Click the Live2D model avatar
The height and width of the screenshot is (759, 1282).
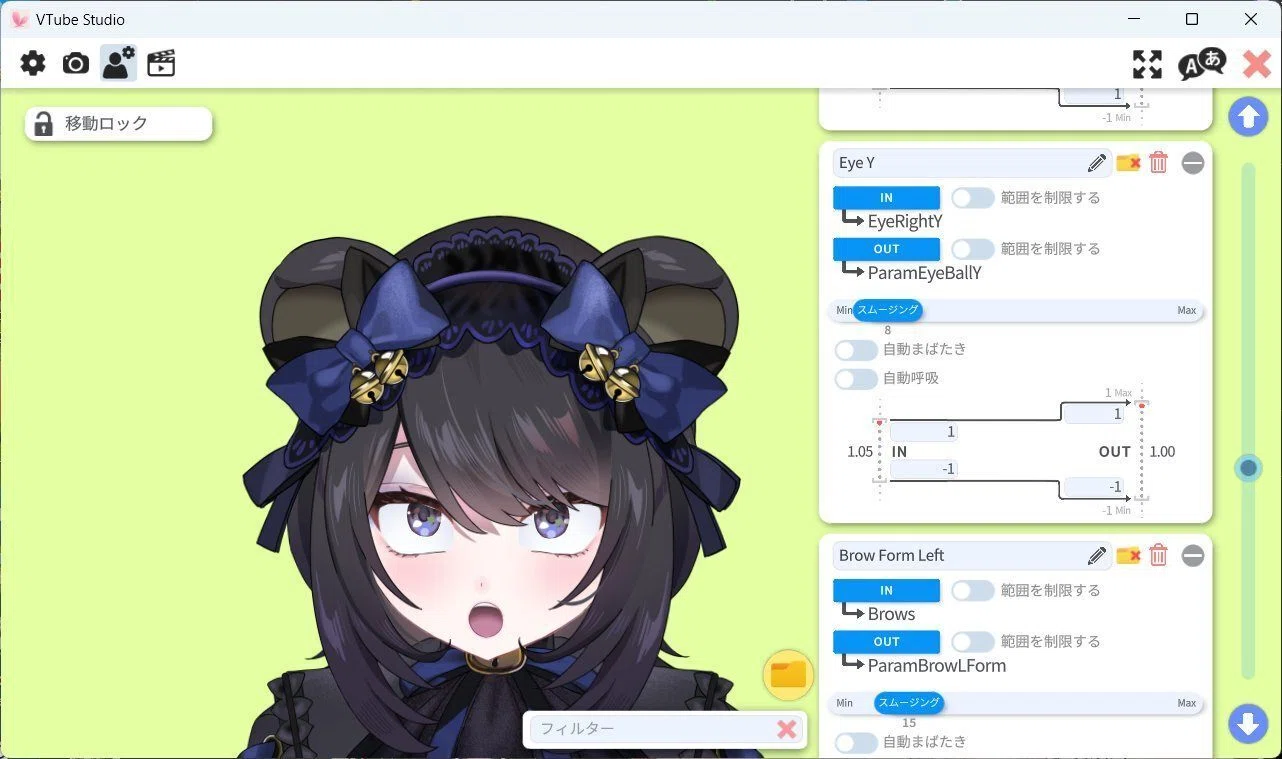coord(490,490)
